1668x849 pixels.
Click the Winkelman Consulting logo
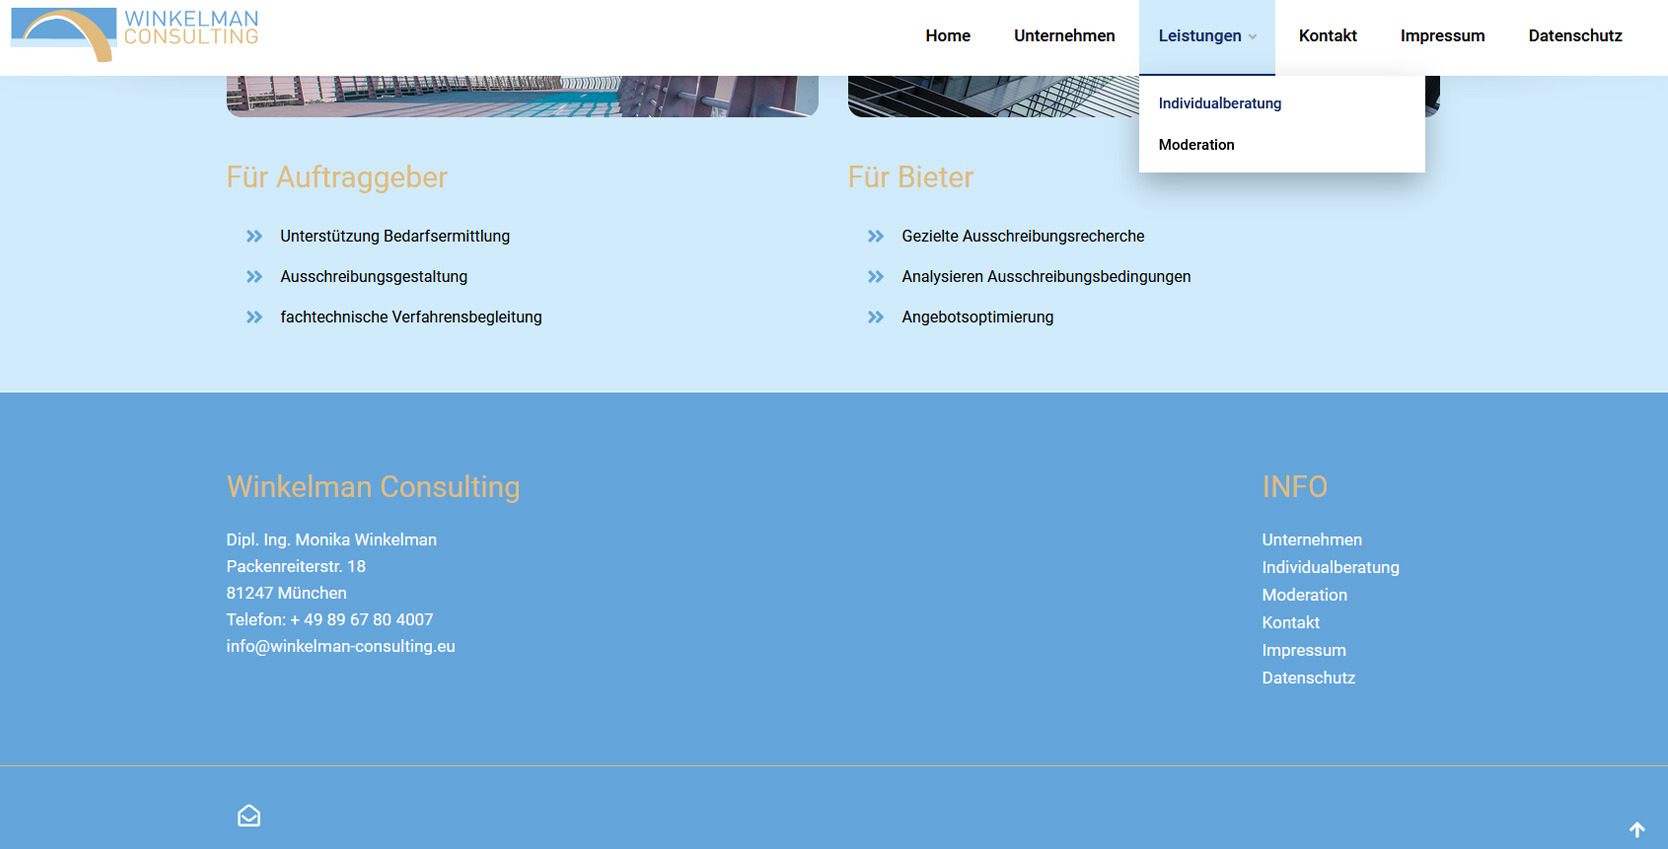pyautogui.click(x=135, y=33)
